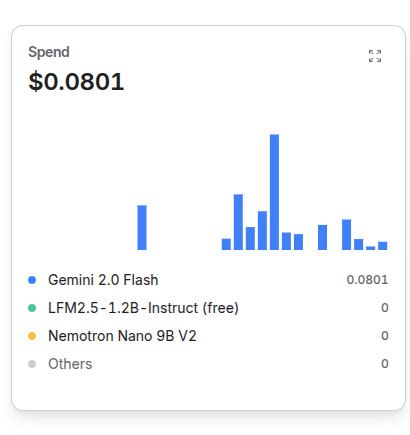Click the Spend card title

pos(49,52)
